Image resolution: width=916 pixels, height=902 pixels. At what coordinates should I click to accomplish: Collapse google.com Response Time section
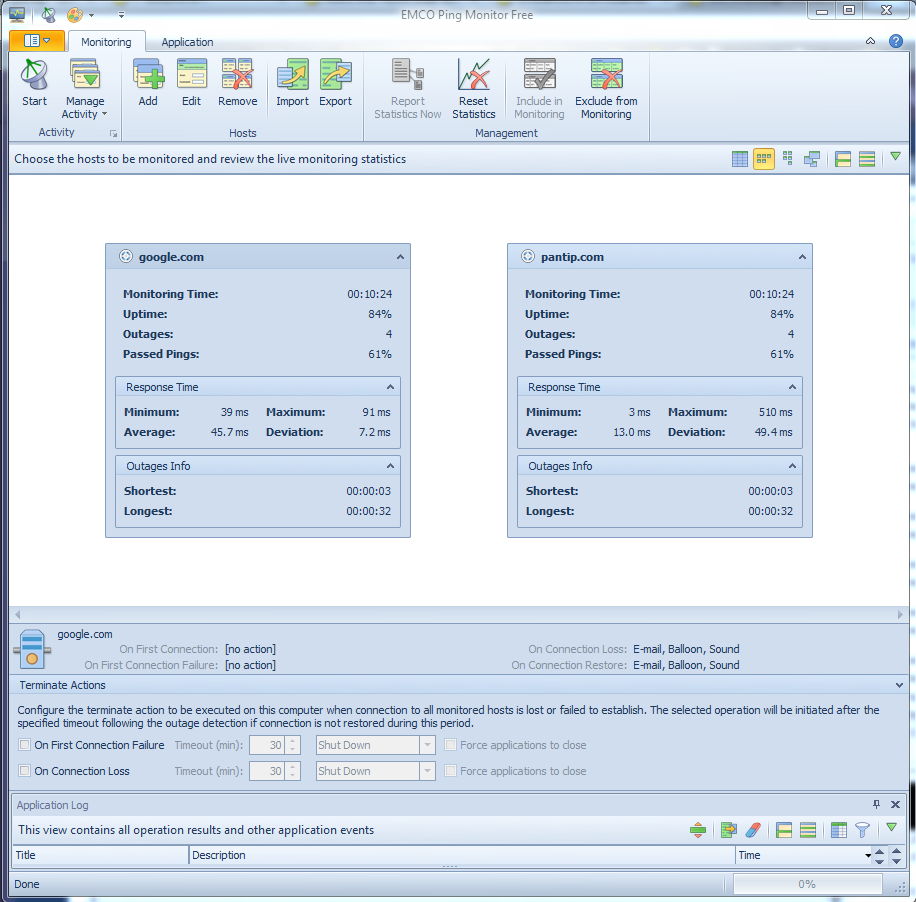390,387
